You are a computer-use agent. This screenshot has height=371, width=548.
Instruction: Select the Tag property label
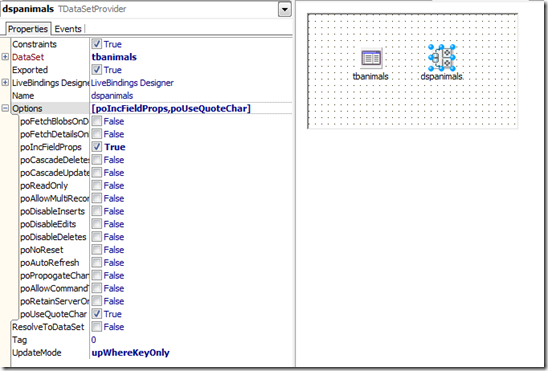(19, 340)
